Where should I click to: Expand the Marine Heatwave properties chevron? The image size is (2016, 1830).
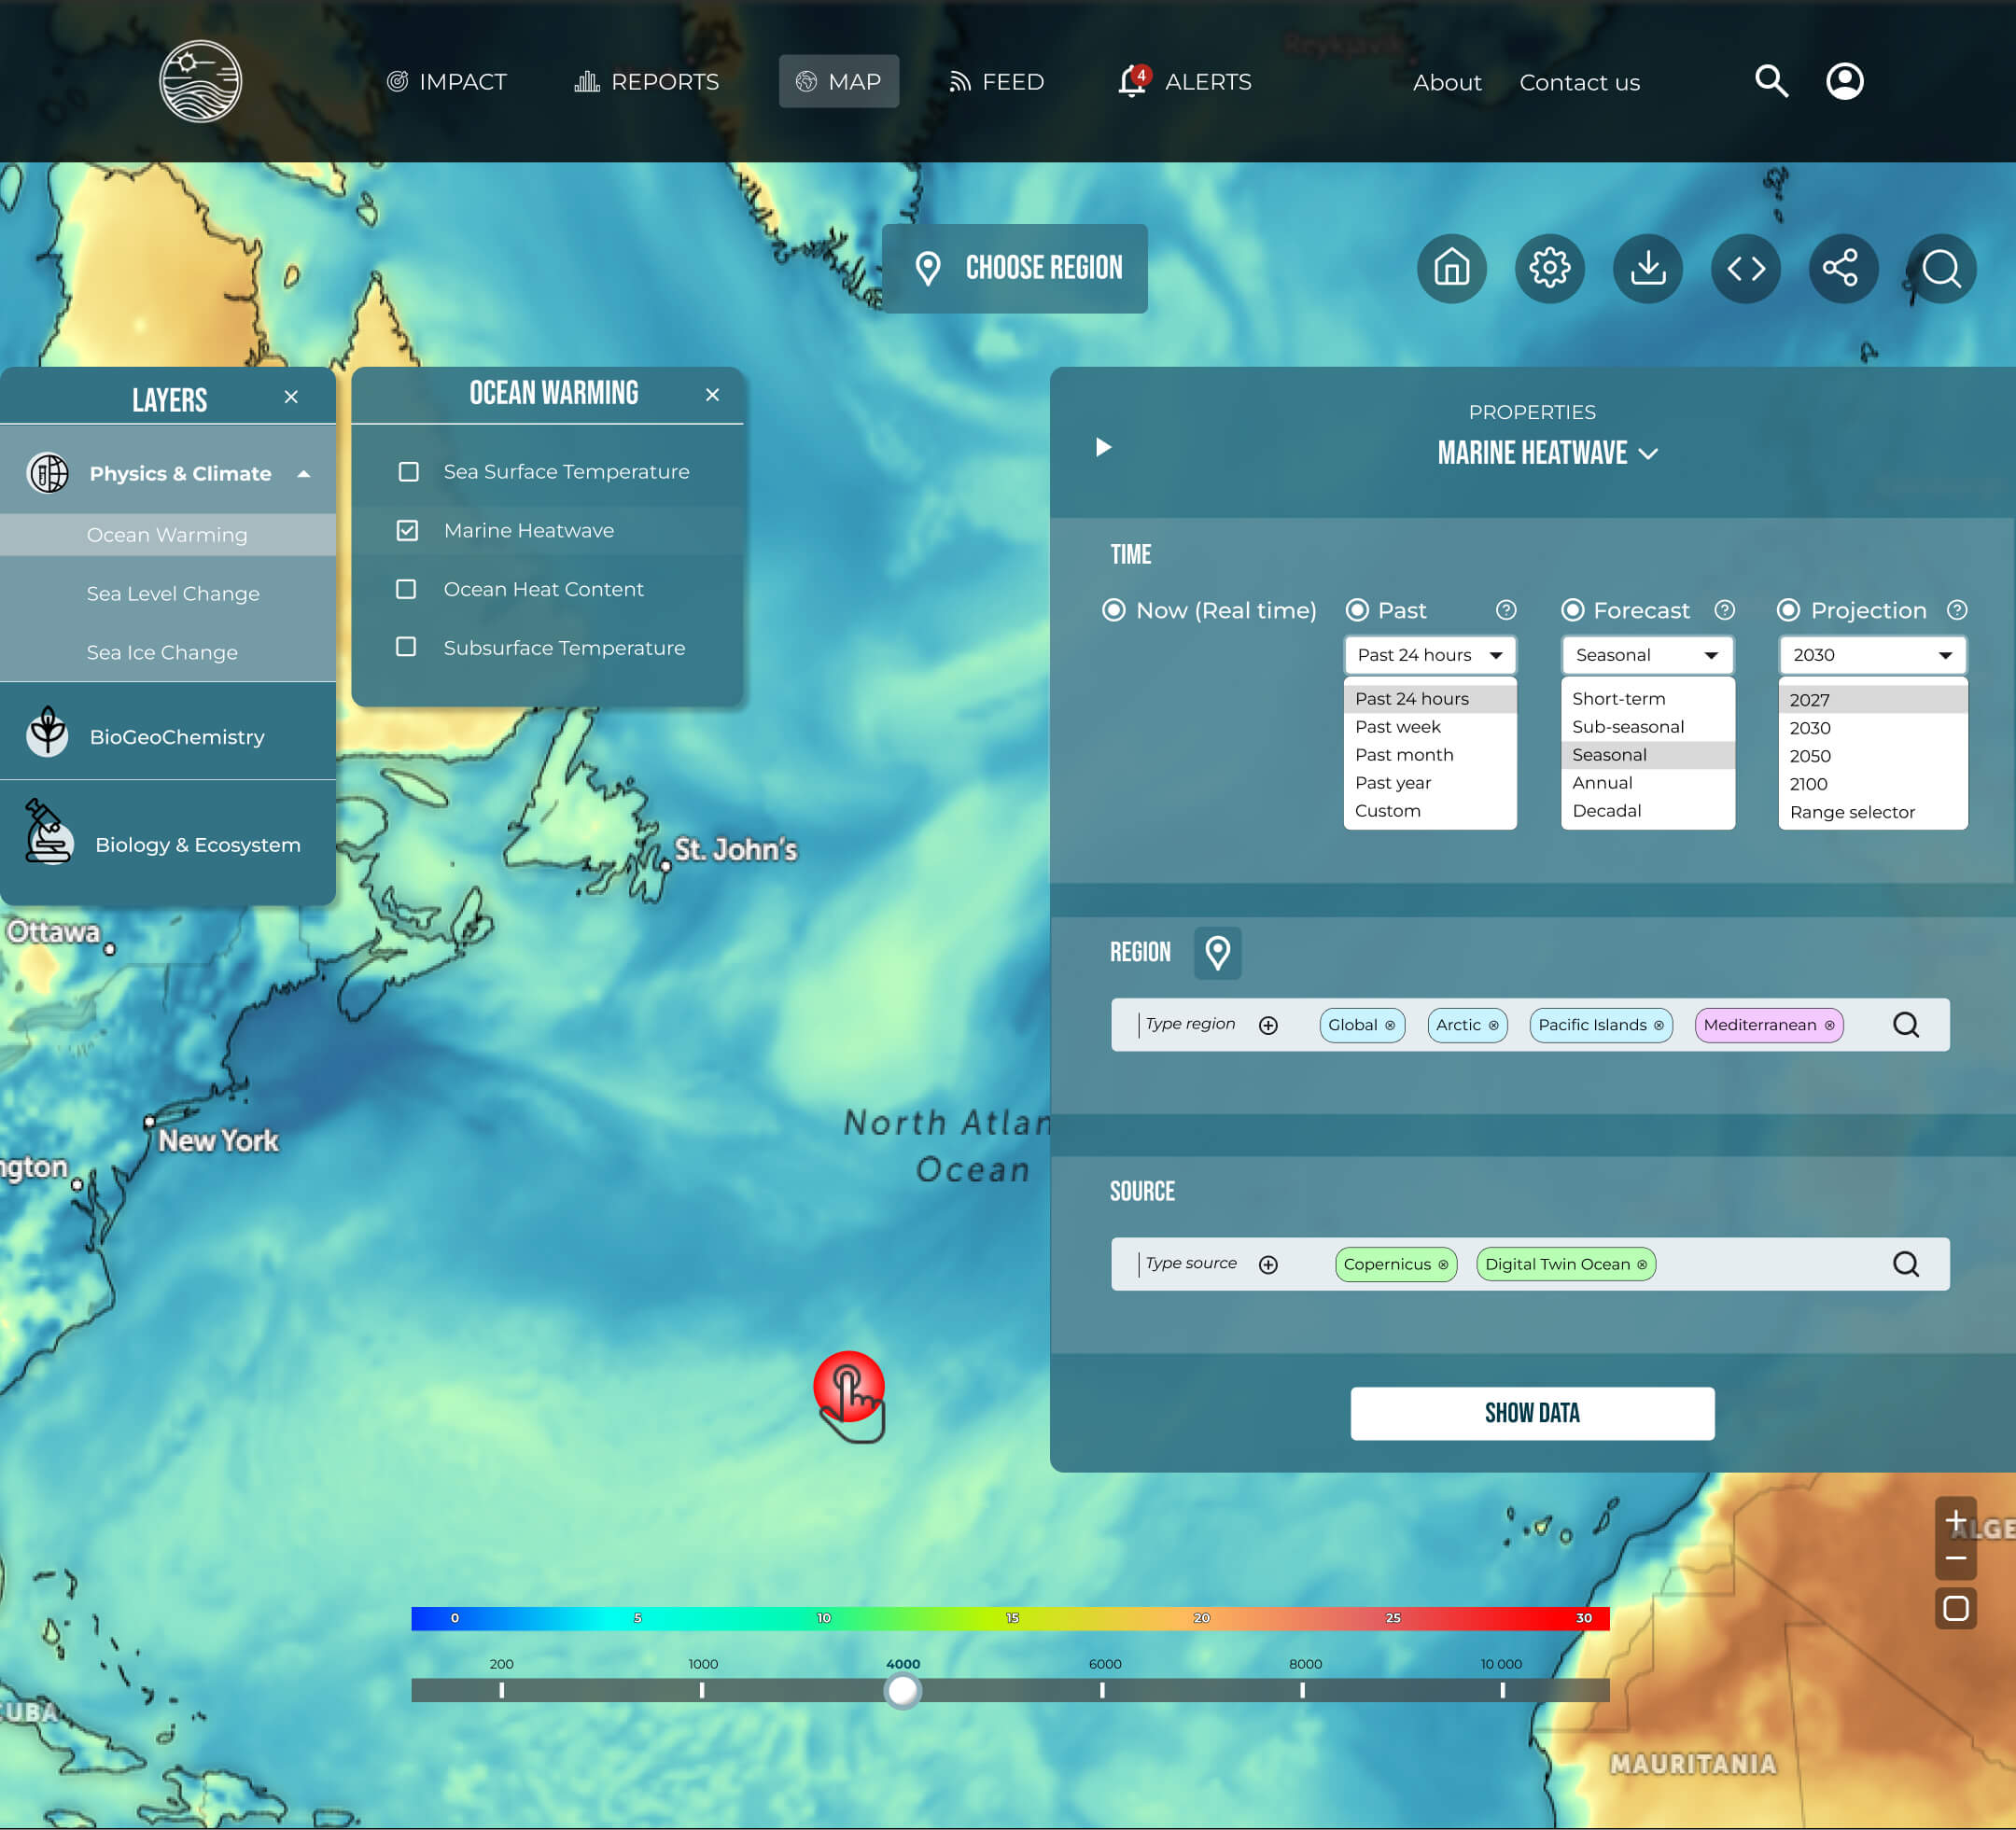[x=1648, y=454]
